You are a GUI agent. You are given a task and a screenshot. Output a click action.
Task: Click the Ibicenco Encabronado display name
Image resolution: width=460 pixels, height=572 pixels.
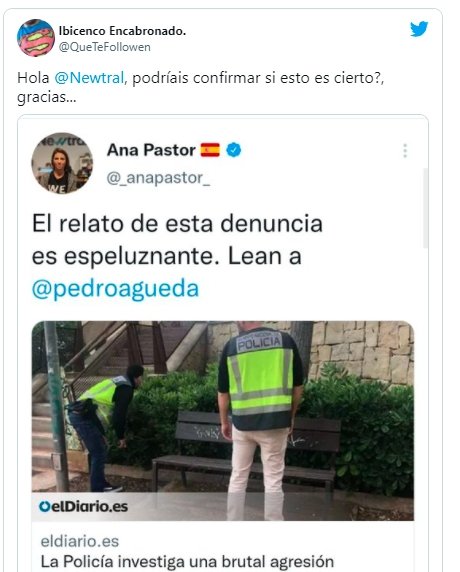click(122, 31)
